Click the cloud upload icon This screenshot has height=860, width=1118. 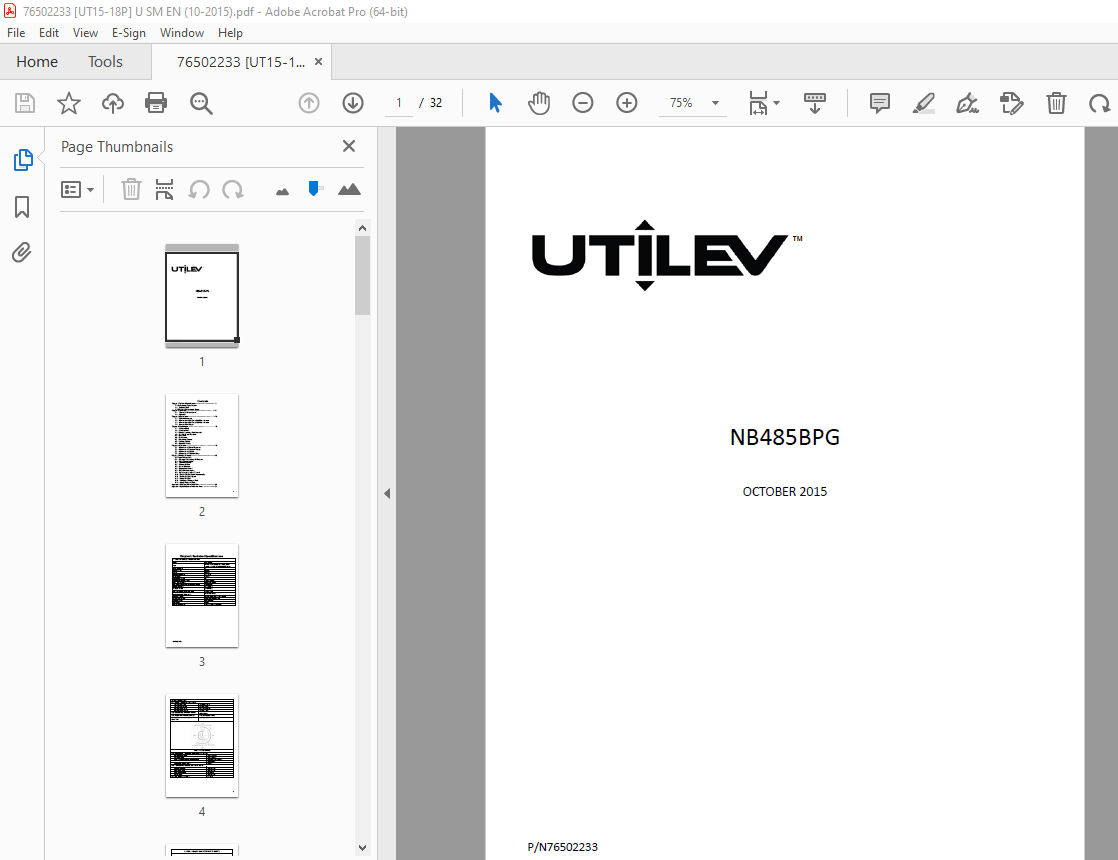(x=113, y=103)
